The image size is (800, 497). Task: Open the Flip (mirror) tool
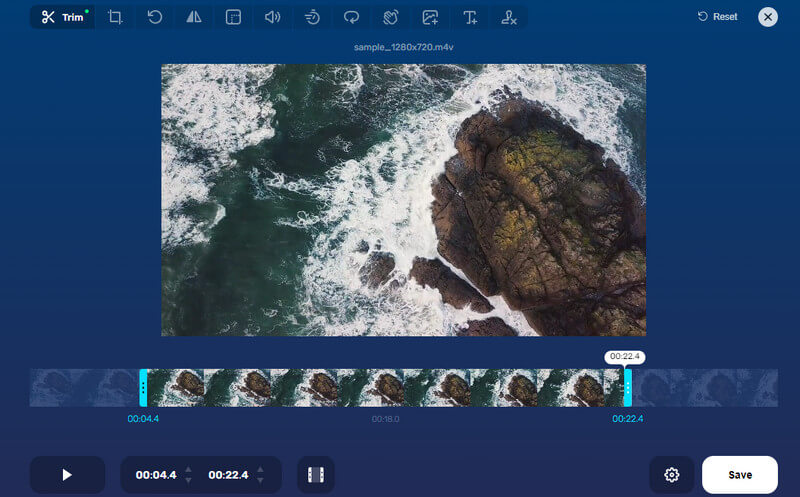click(x=194, y=17)
